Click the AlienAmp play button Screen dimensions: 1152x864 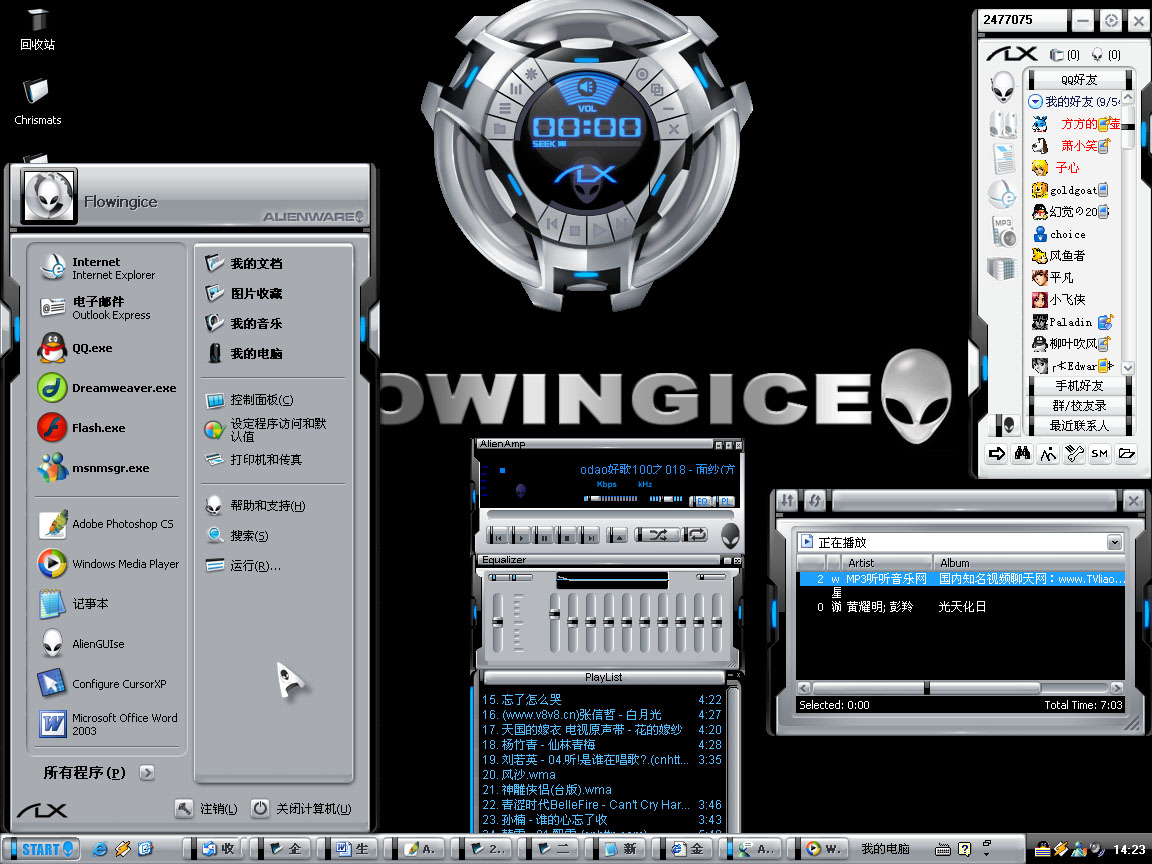521,537
